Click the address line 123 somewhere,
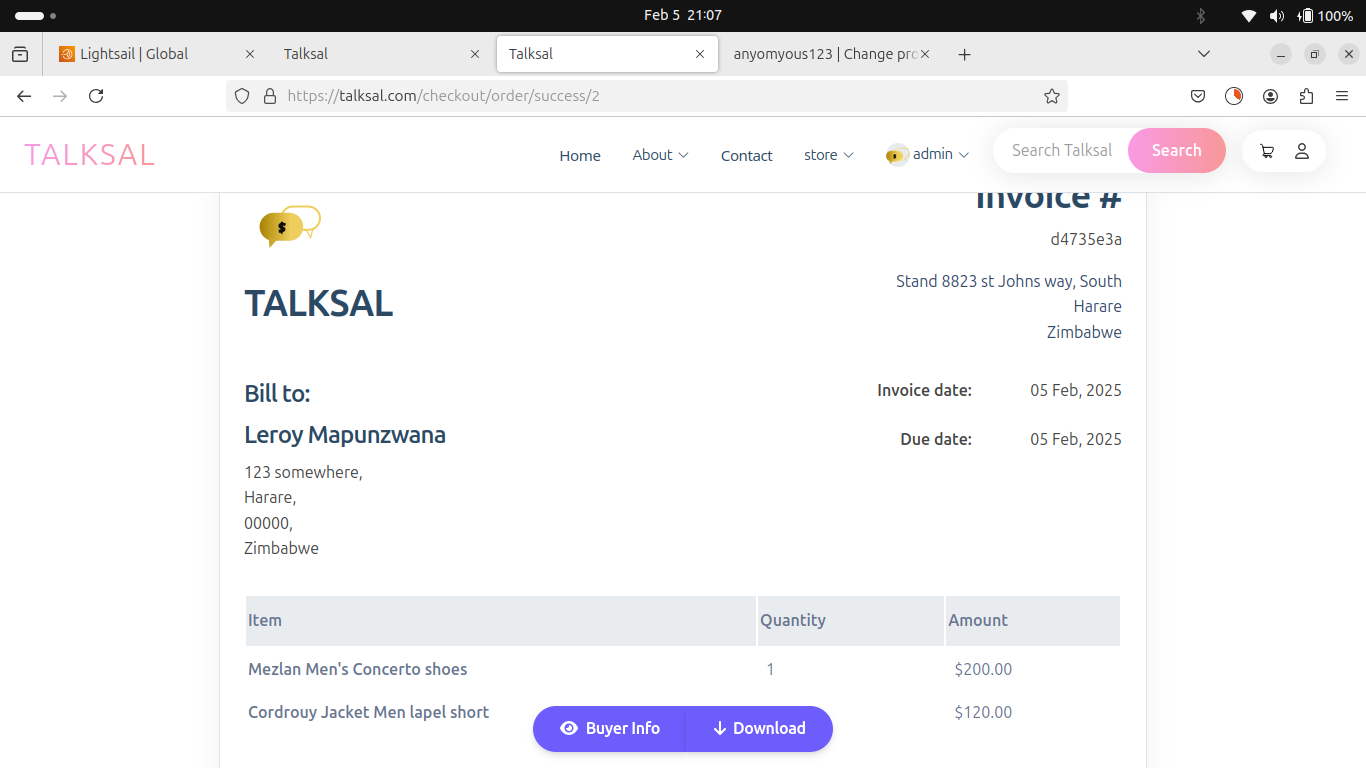Screen dimensions: 1366x768 click(x=303, y=472)
